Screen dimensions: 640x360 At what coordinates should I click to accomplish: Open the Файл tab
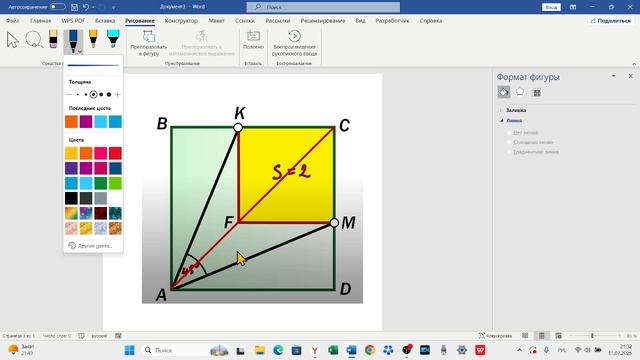point(13,20)
